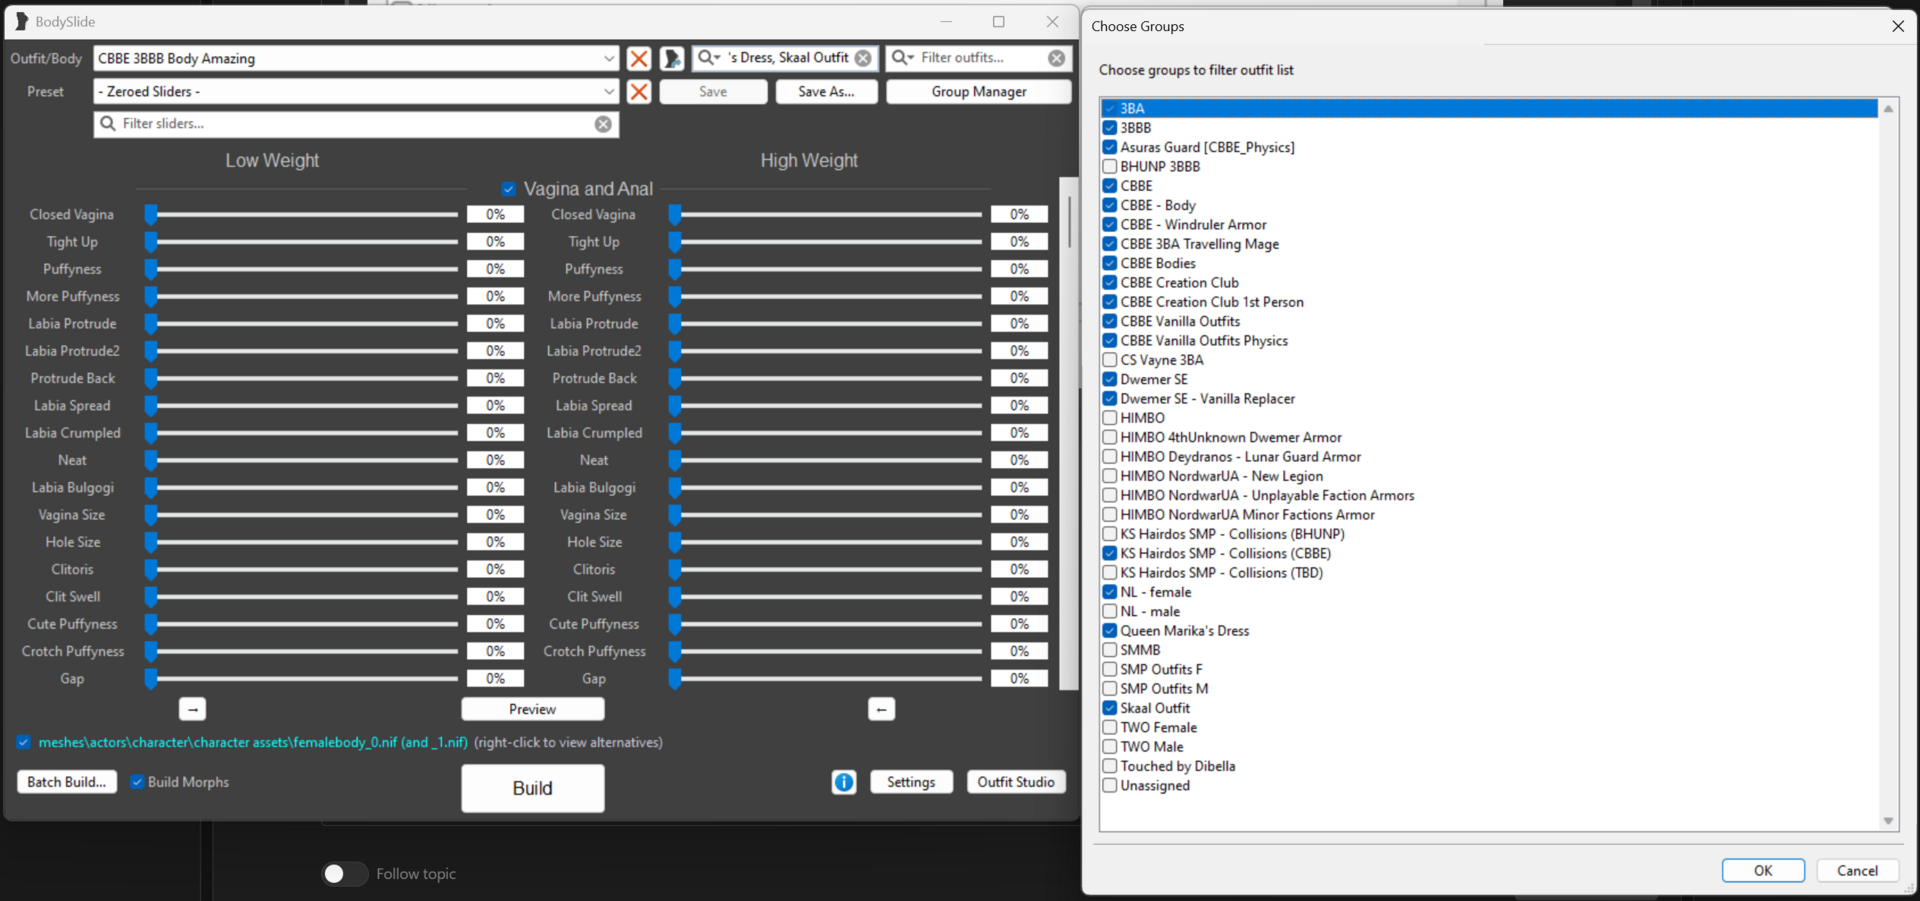
Task: Click the Low Weight Tight Up slider
Action: pos(304,242)
